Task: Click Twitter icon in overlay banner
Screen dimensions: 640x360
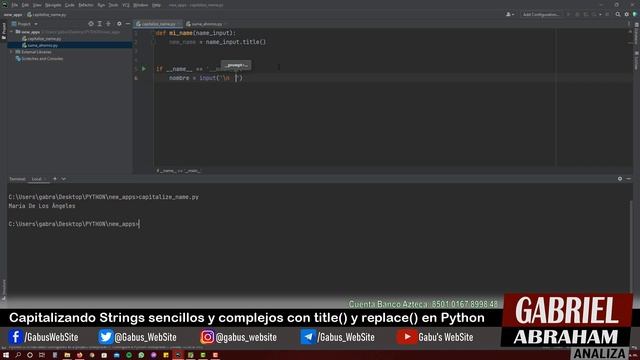Action: (105, 337)
